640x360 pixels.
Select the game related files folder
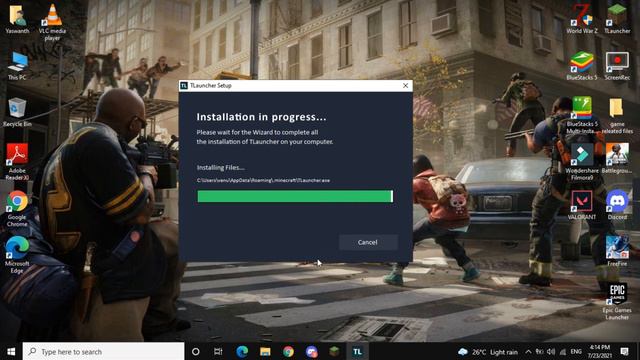click(x=617, y=116)
